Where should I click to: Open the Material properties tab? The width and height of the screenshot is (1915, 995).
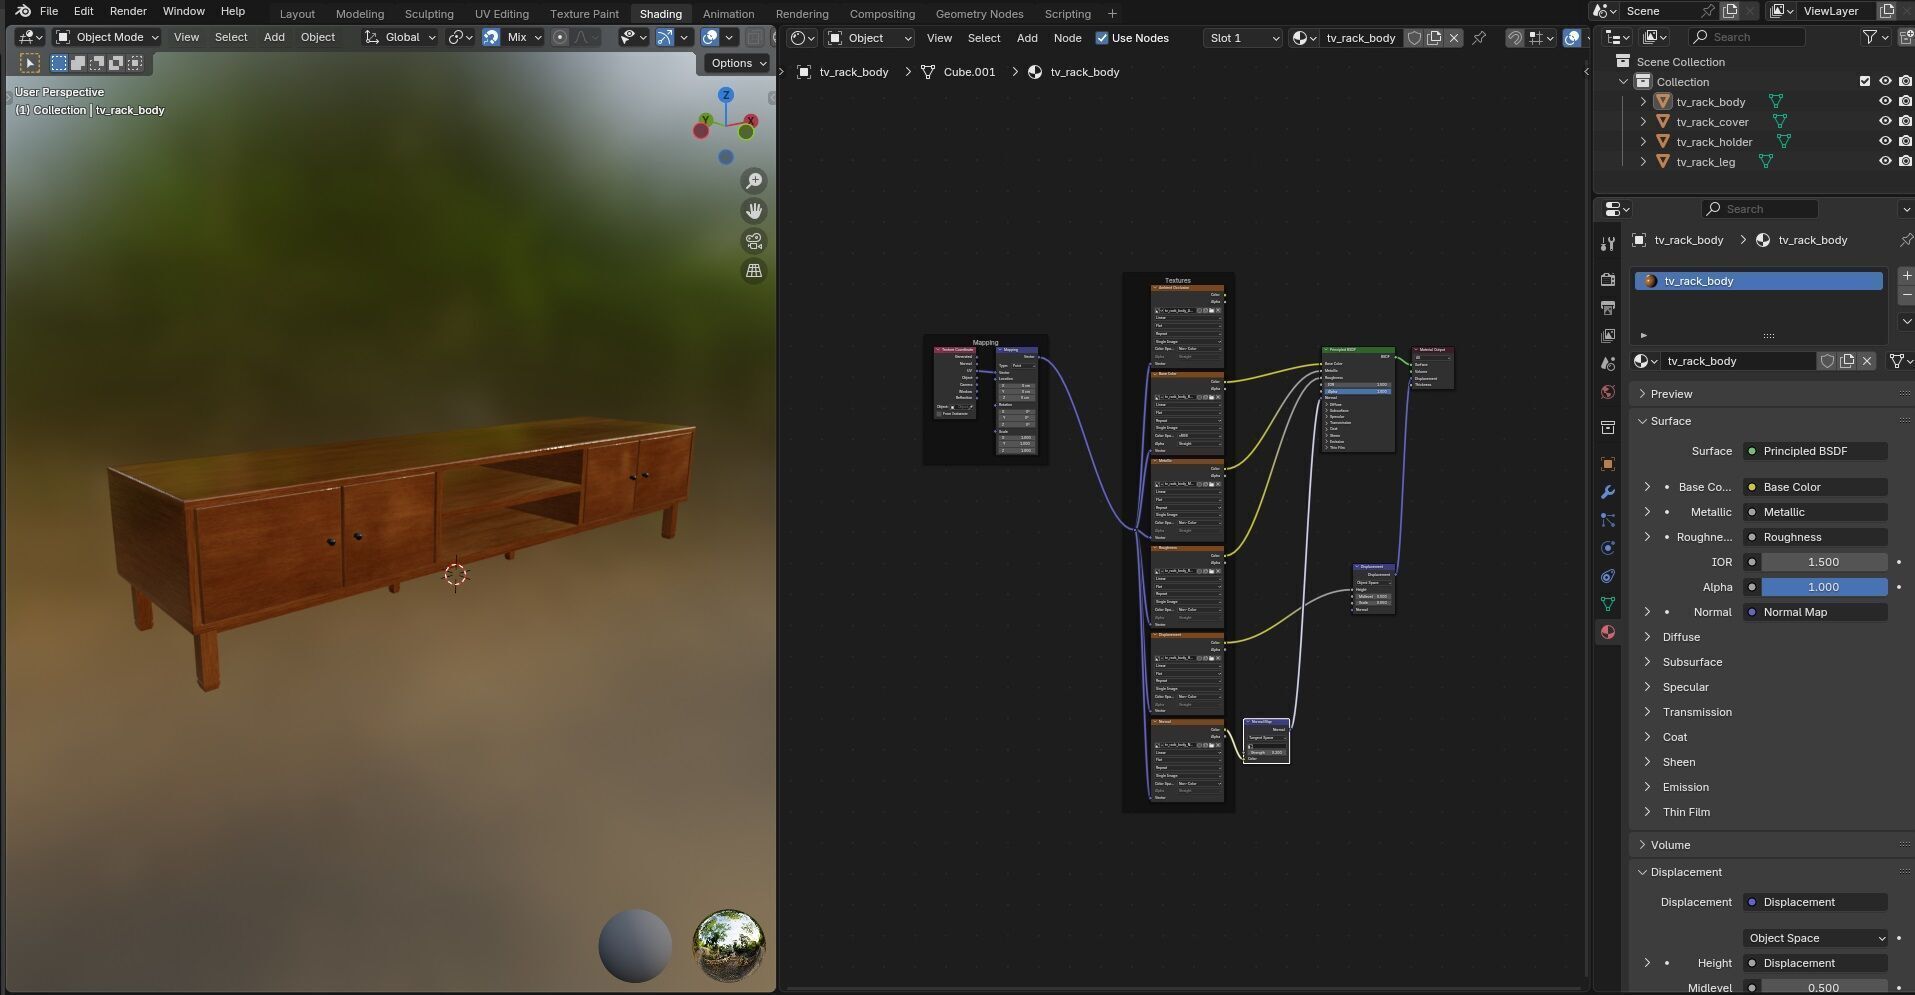click(1608, 632)
